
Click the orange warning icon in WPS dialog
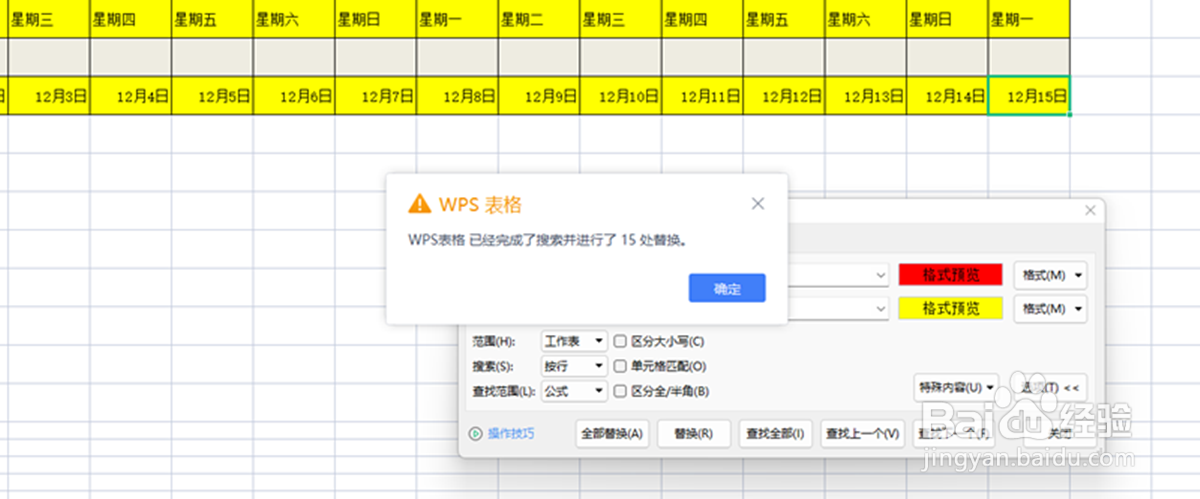419,204
